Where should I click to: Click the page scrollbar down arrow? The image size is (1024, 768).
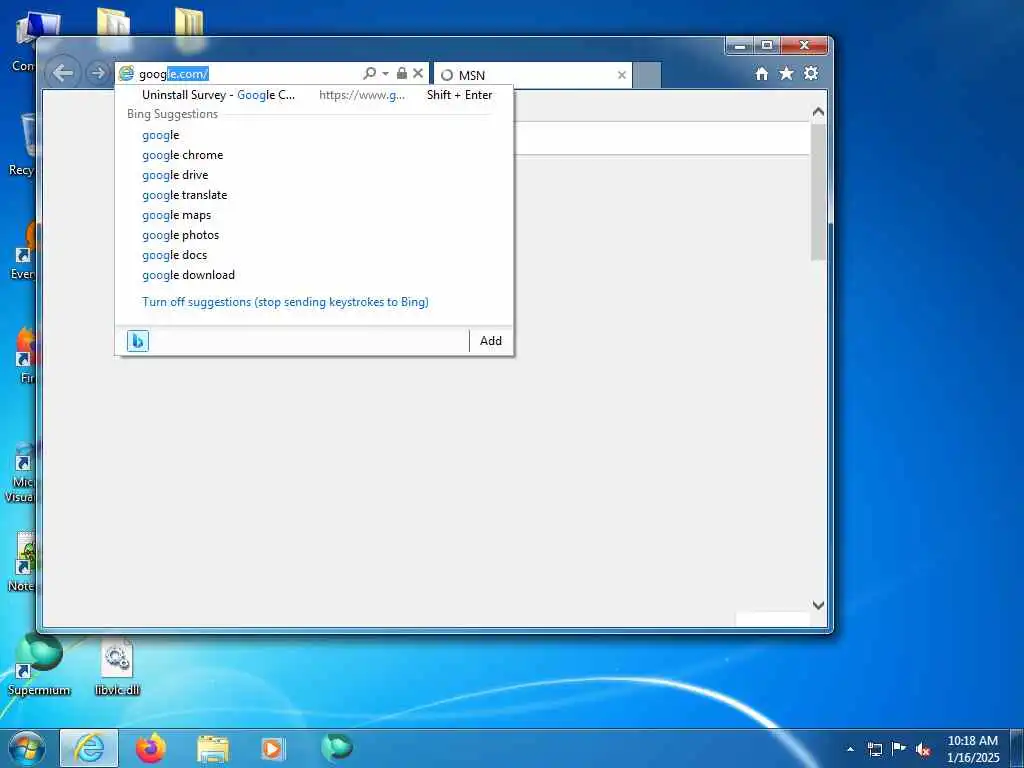tap(818, 605)
